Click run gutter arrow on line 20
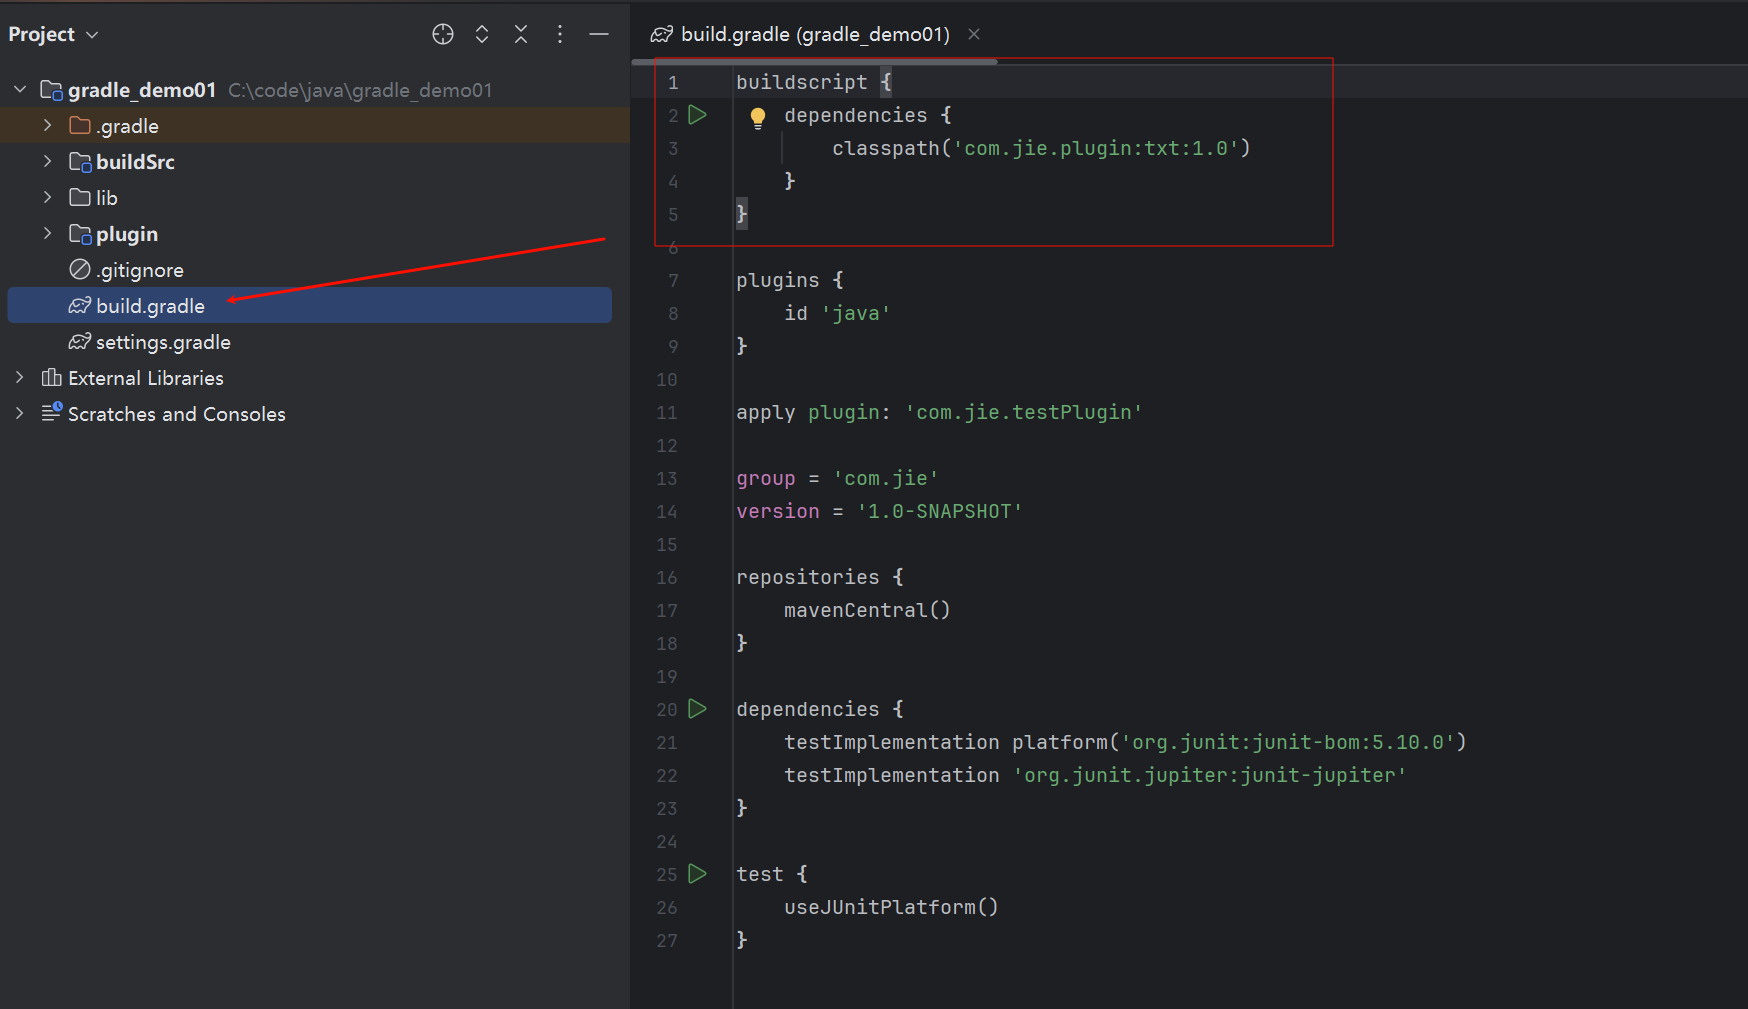 click(x=698, y=709)
